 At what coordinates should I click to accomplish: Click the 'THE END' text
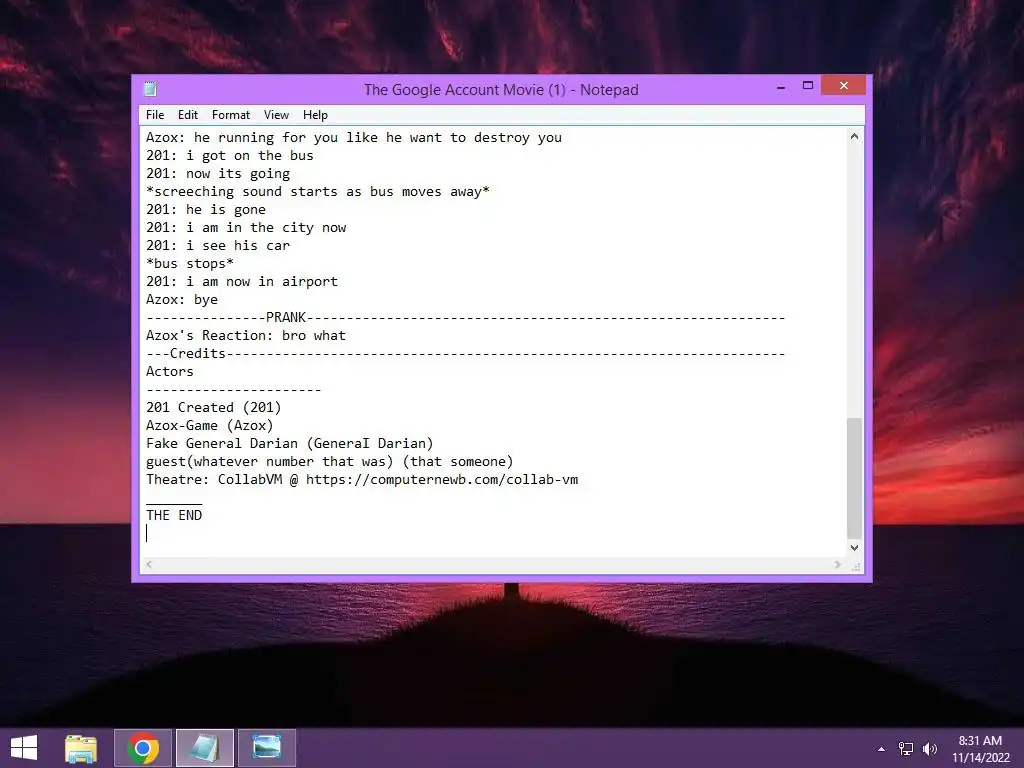click(x=174, y=515)
